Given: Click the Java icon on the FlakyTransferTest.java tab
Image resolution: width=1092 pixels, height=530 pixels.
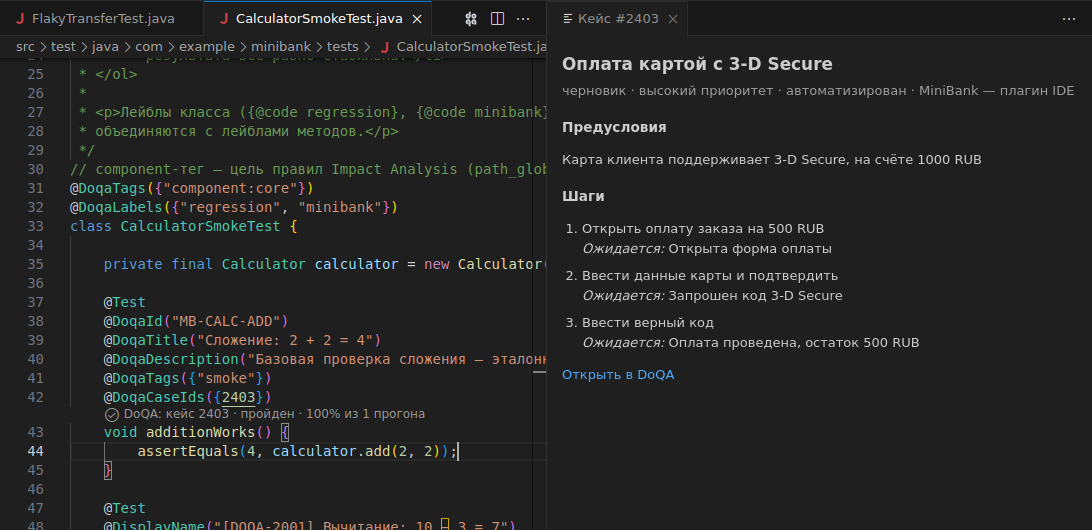Looking at the screenshot, I should 20,19.
